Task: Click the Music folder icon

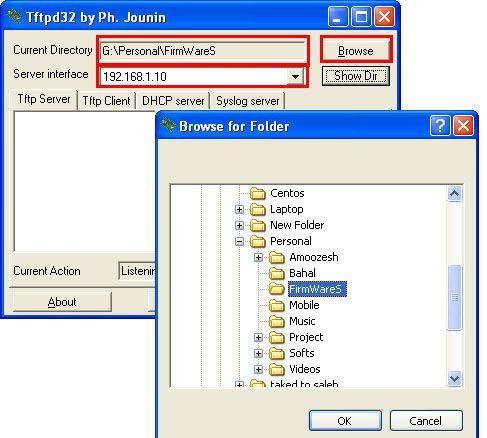Action: pos(277,321)
